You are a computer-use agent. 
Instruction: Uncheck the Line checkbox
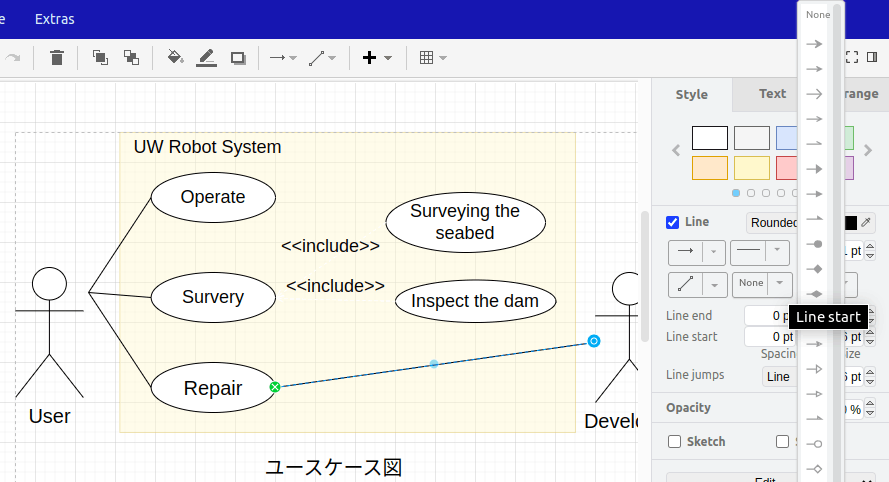672,222
